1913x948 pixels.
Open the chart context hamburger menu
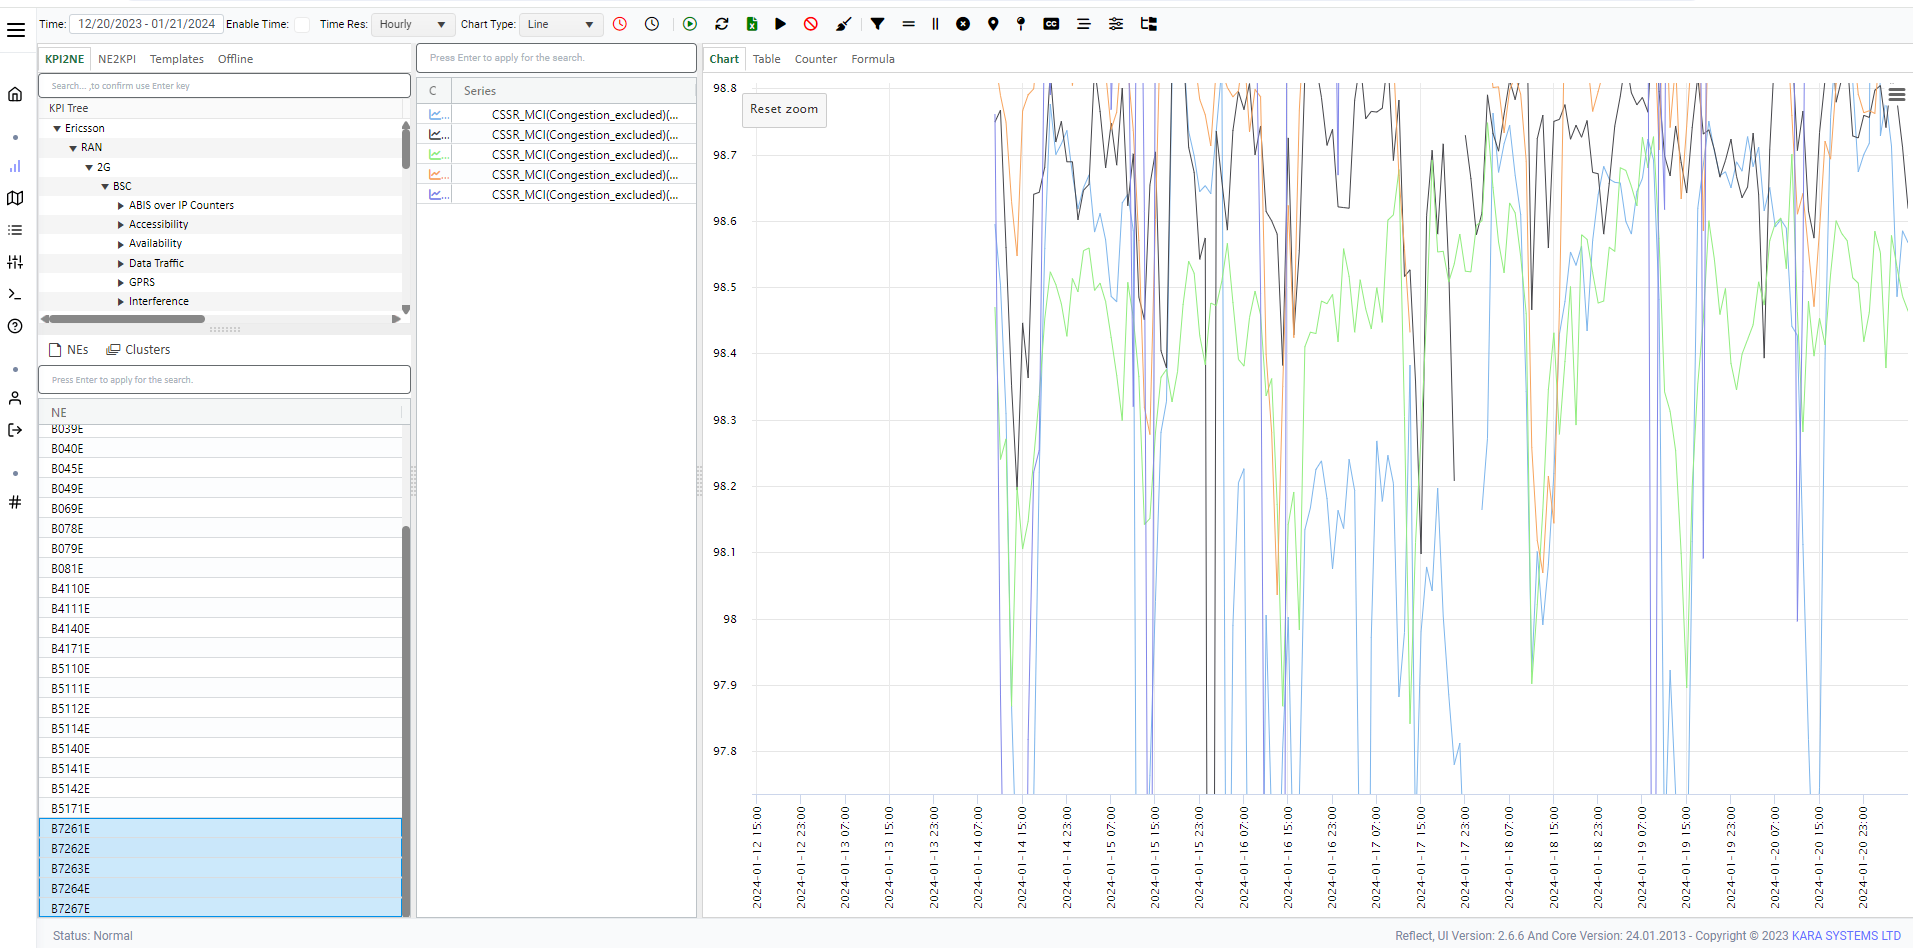(1896, 94)
